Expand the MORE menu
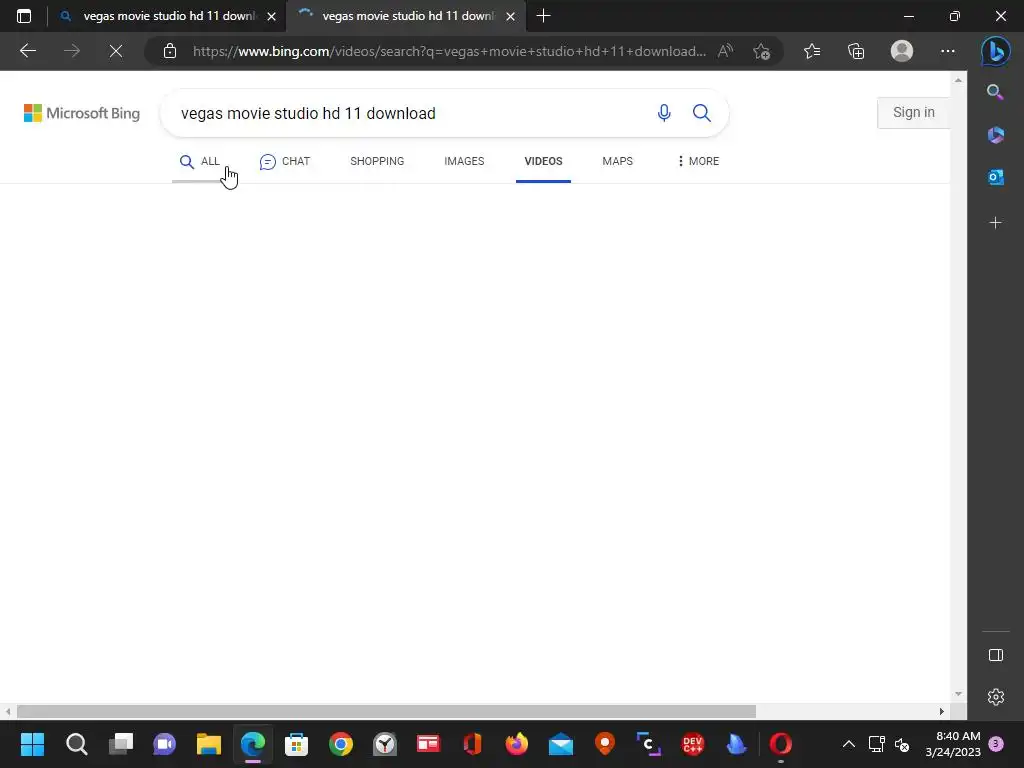Image resolution: width=1024 pixels, height=768 pixels. click(x=697, y=161)
